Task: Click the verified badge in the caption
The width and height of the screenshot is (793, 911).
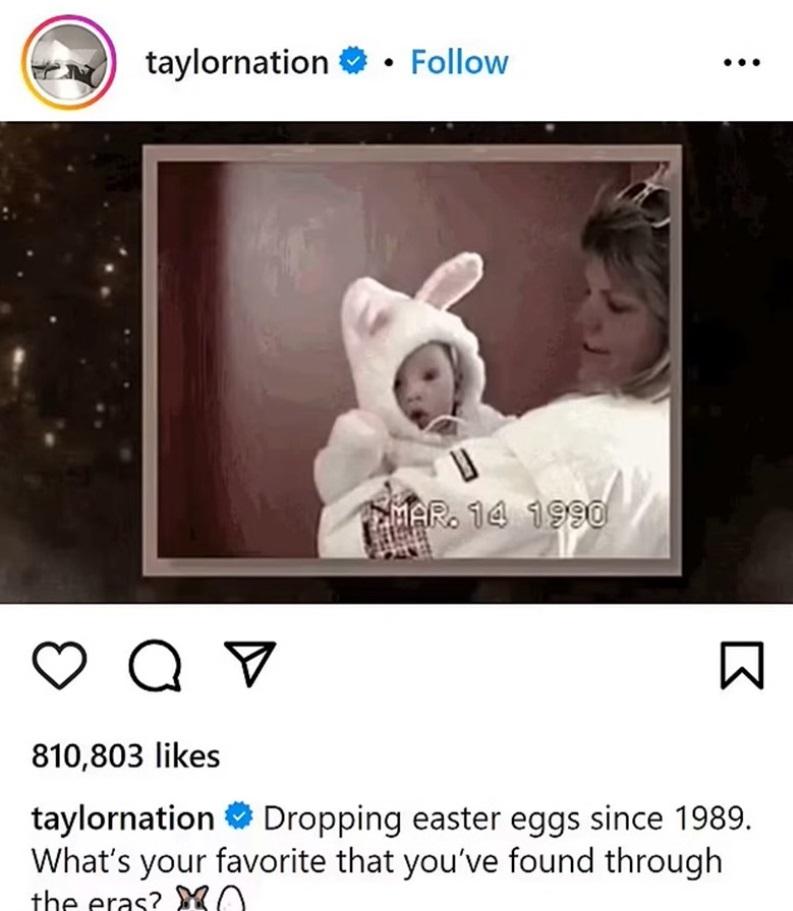Action: tap(236, 818)
